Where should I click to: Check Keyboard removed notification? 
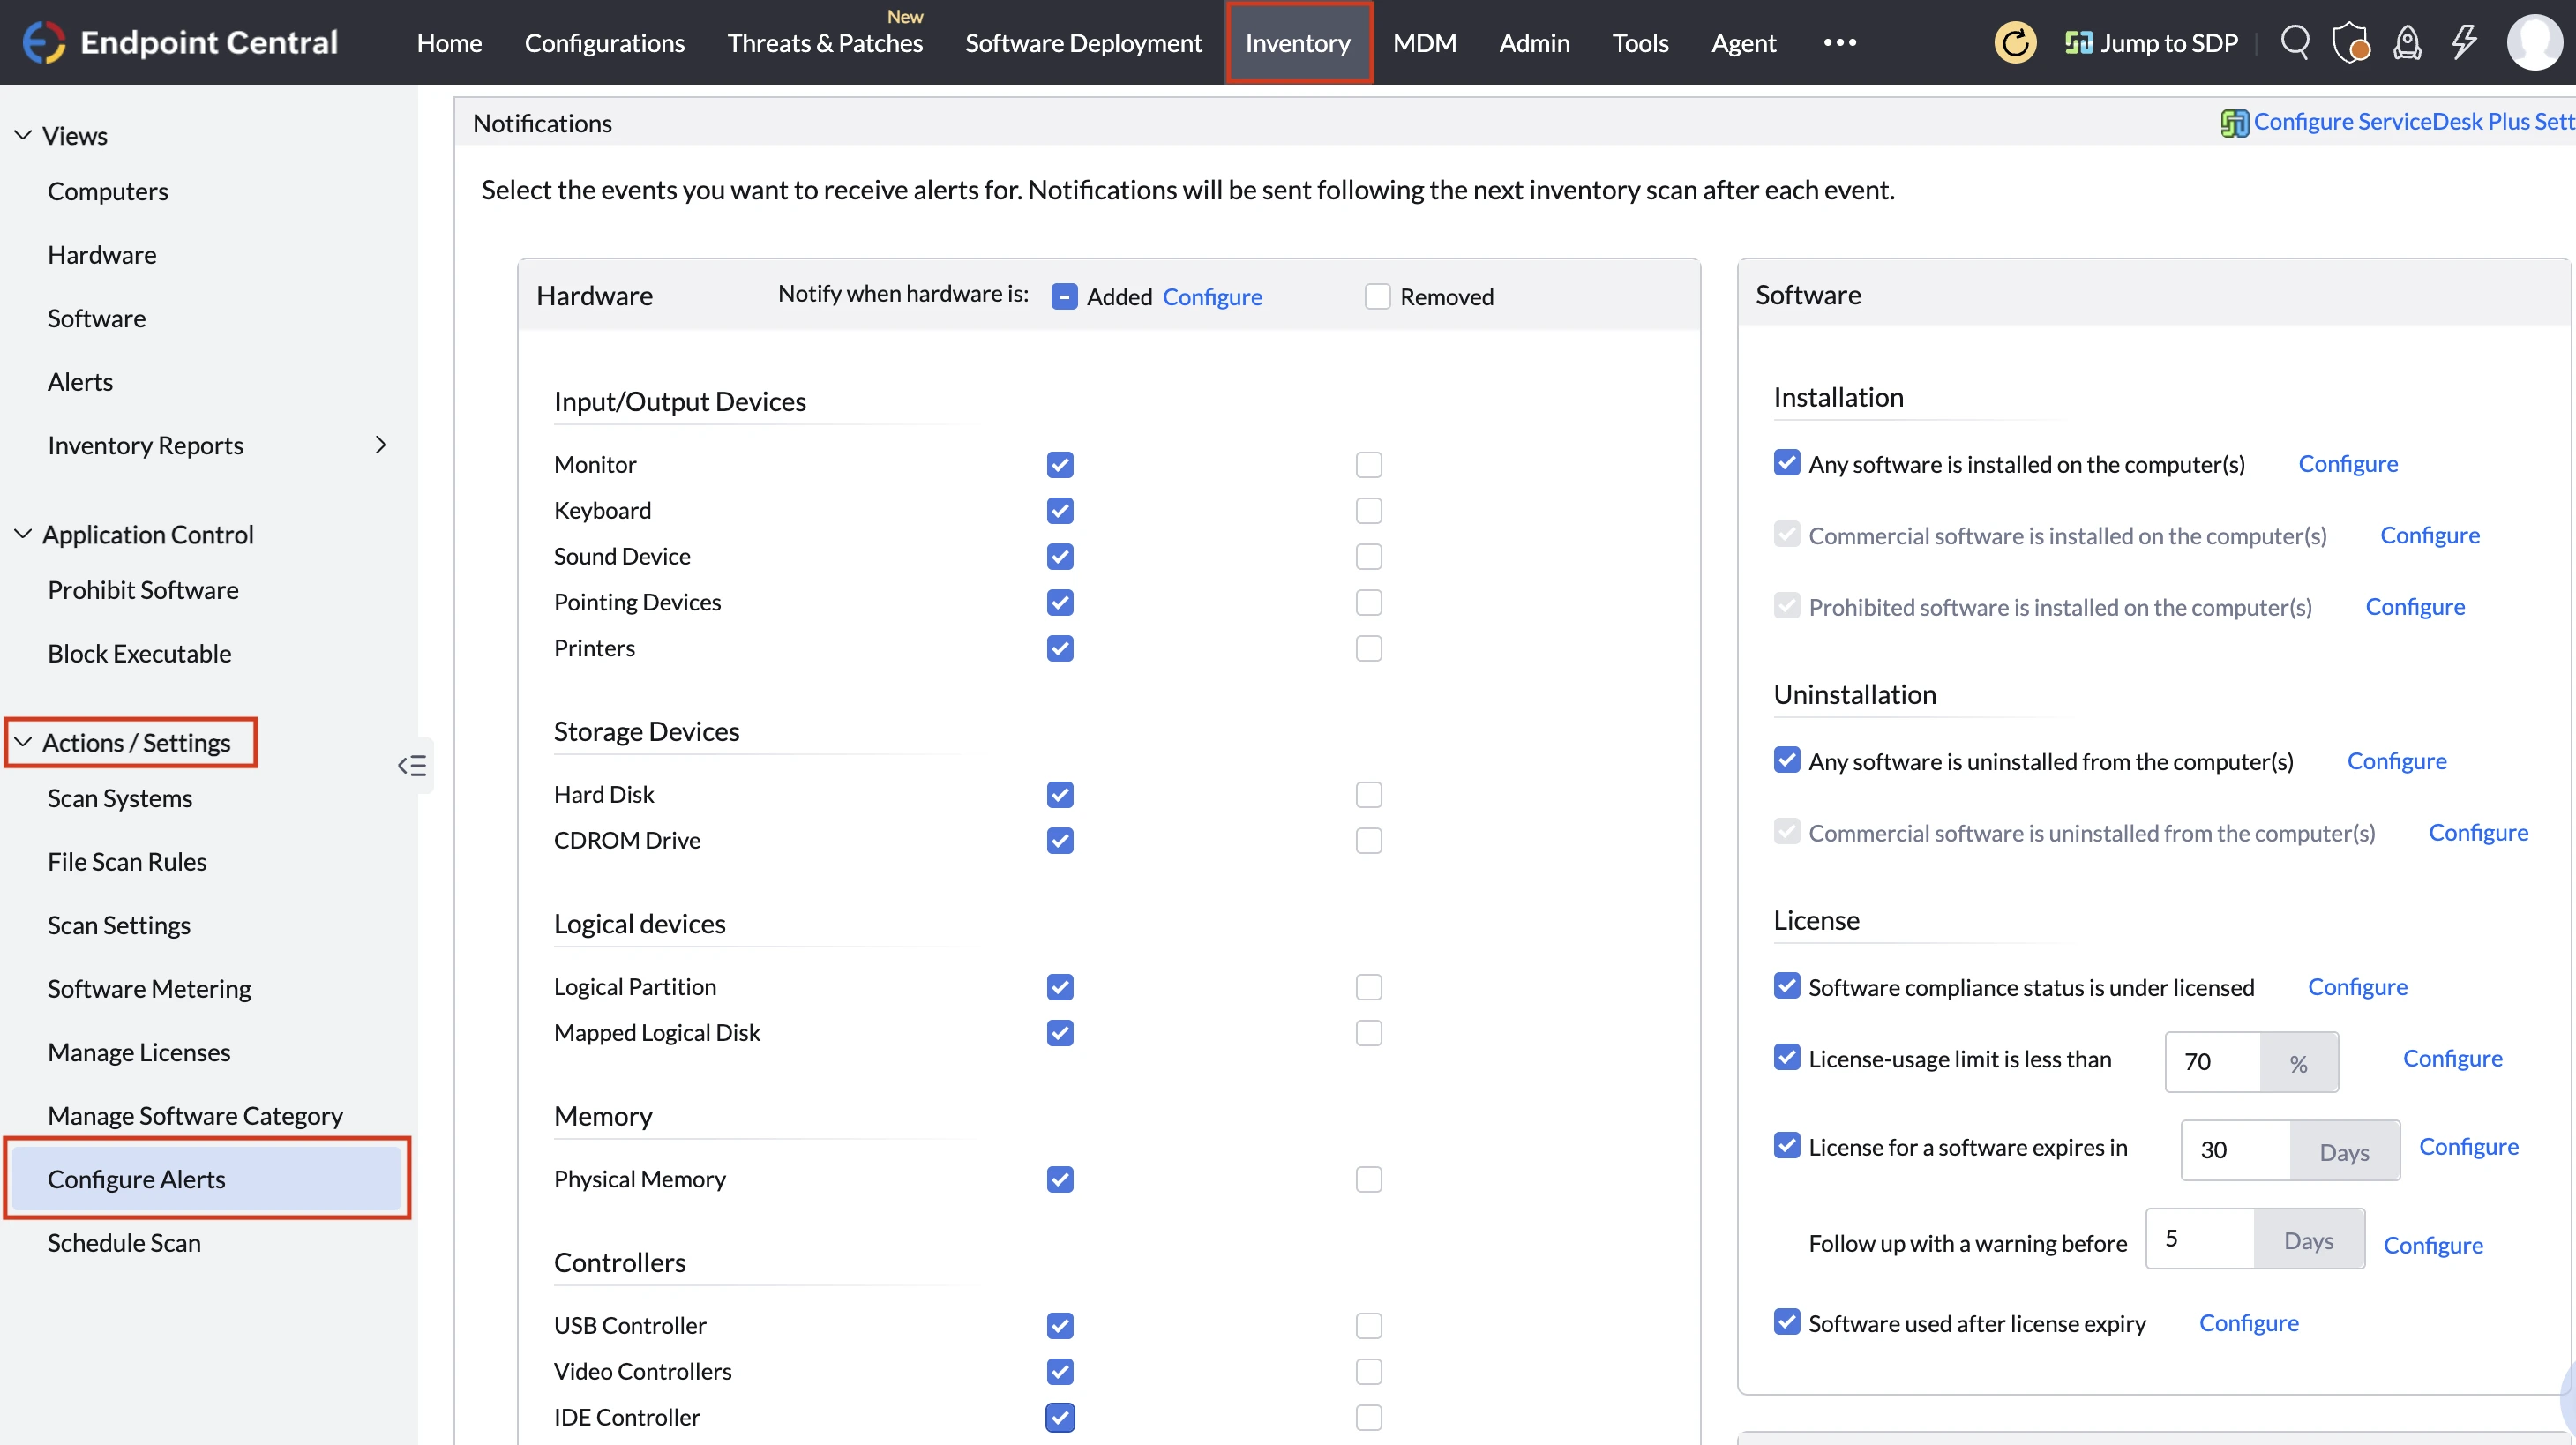click(1368, 511)
